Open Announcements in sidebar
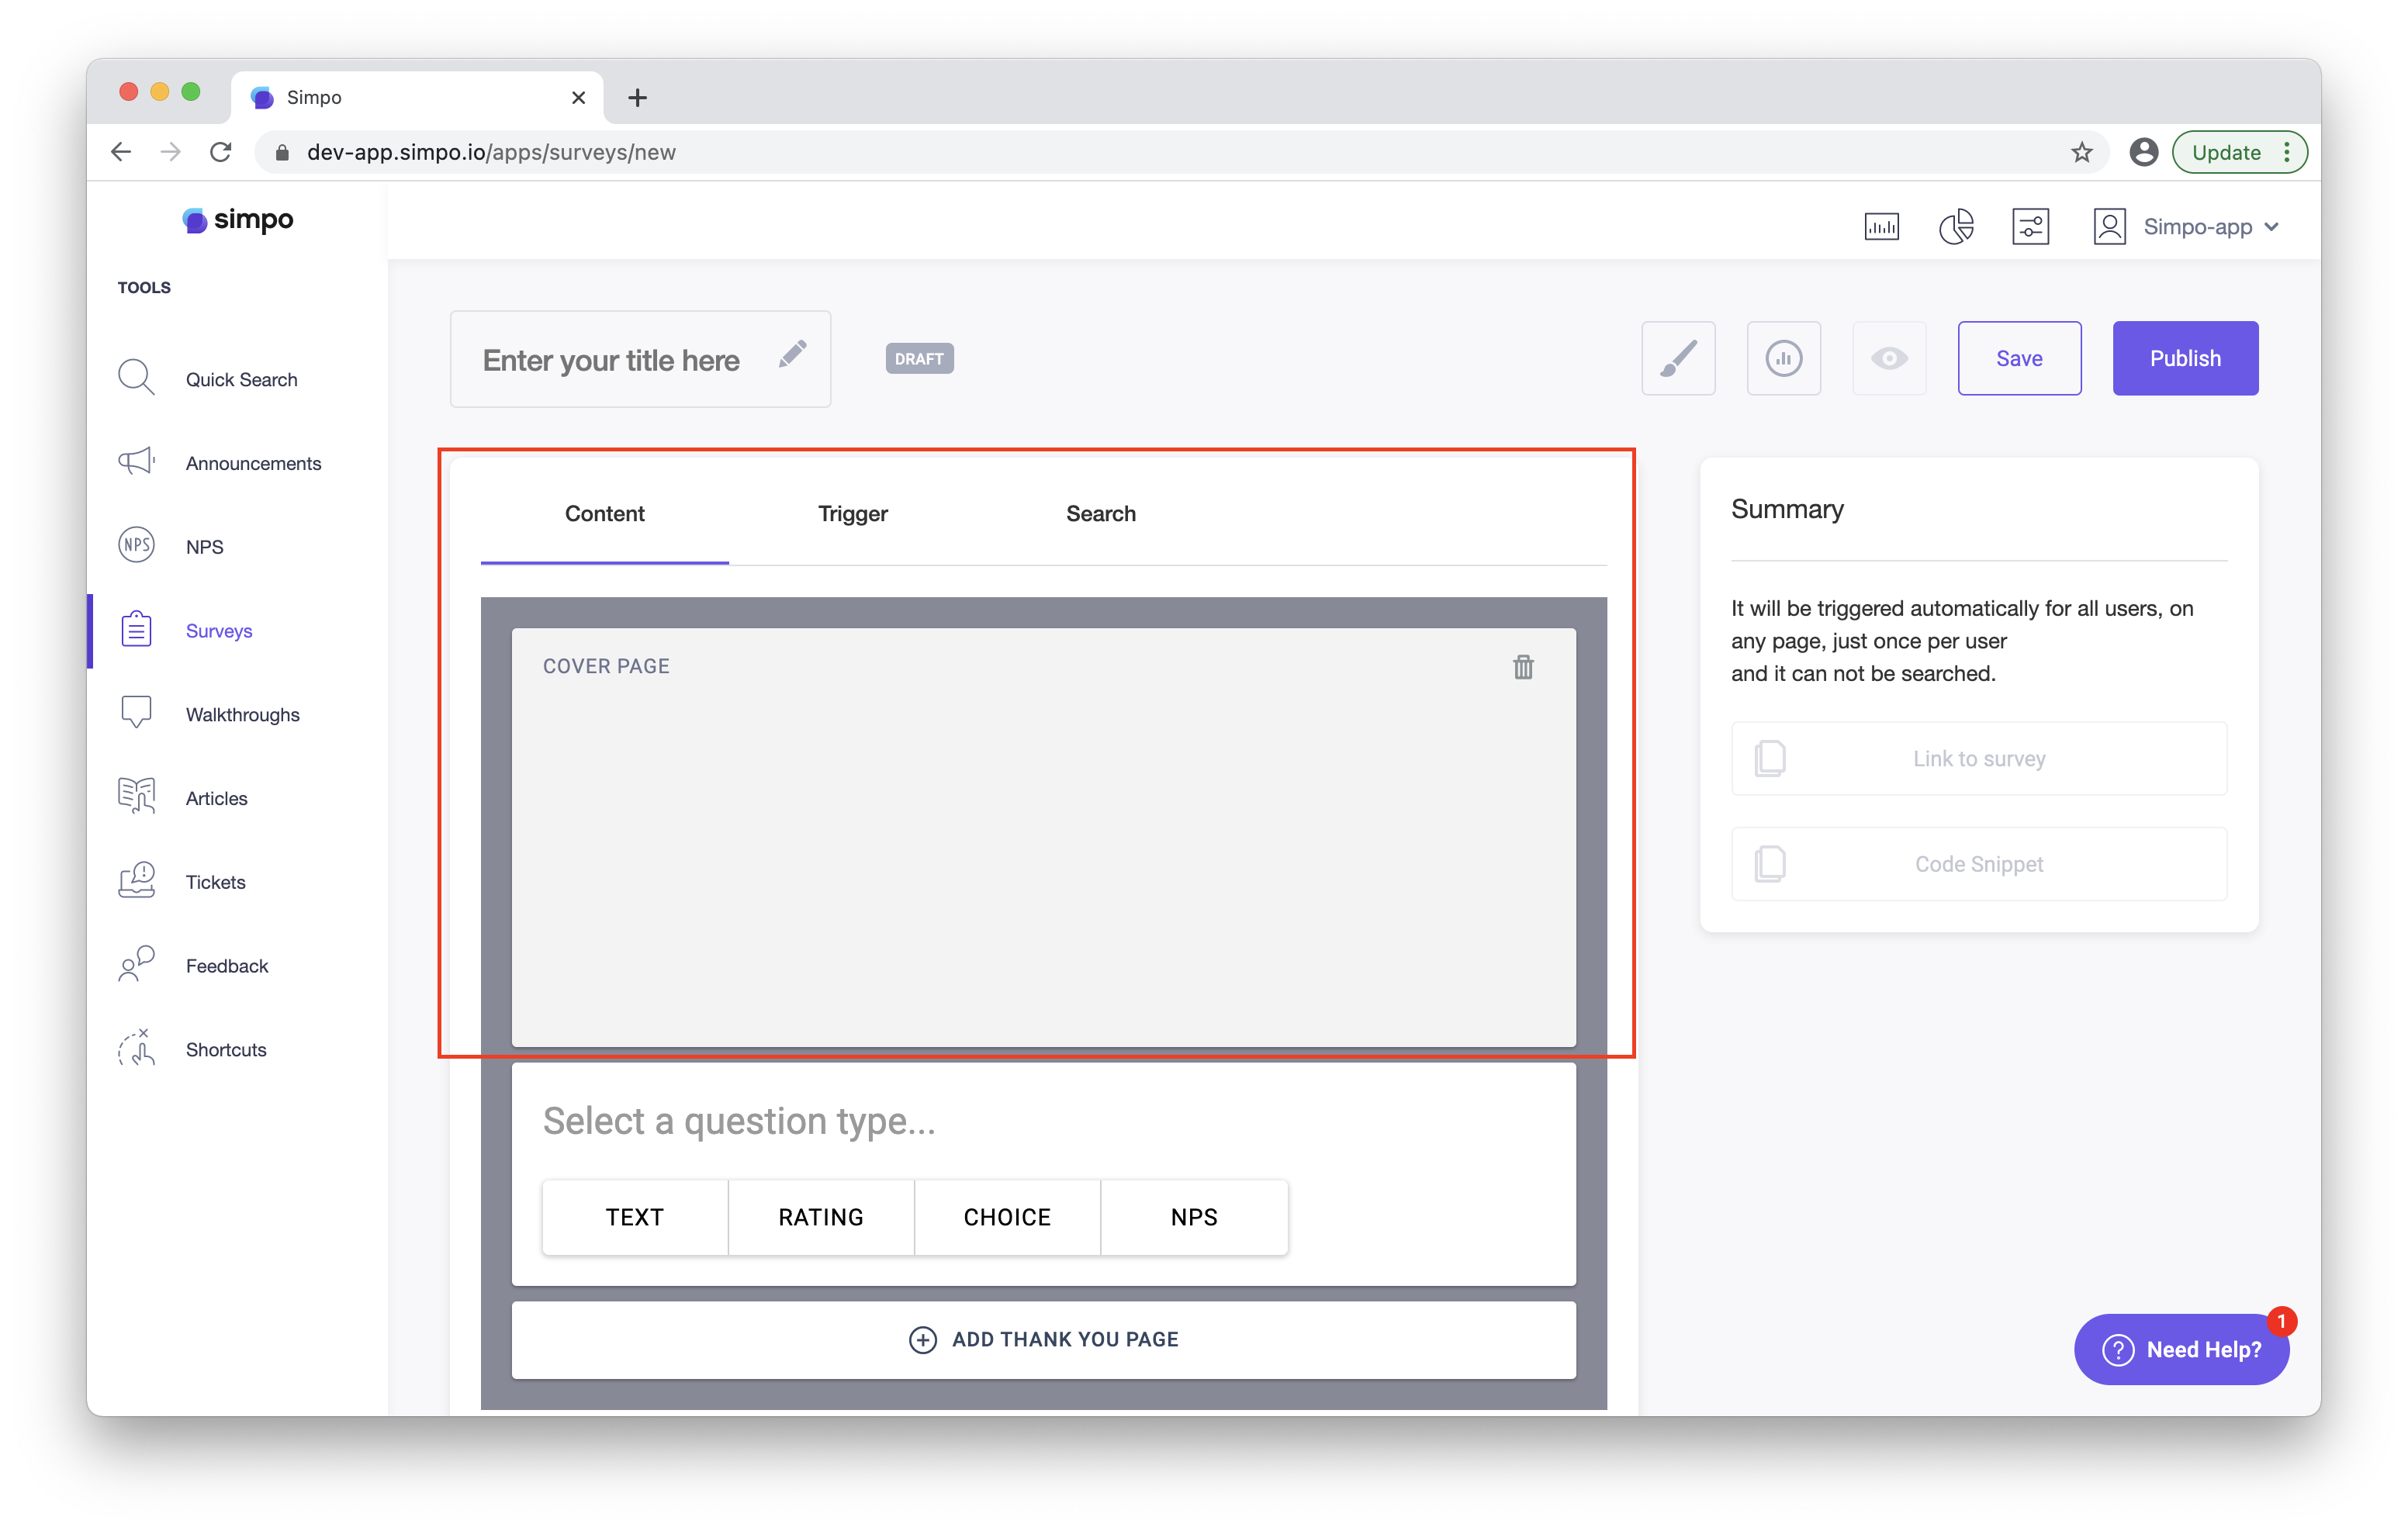The height and width of the screenshot is (1531, 2408). click(x=253, y=463)
